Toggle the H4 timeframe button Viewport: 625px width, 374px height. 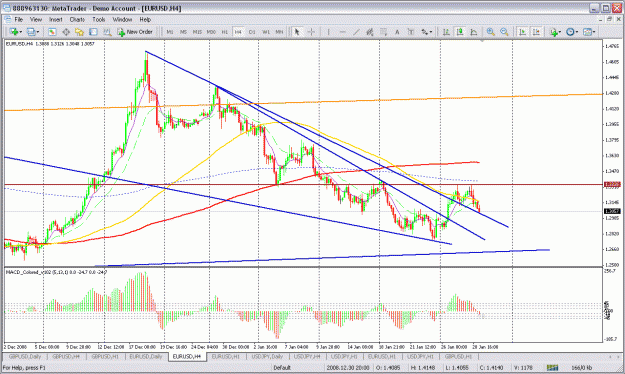coord(238,32)
